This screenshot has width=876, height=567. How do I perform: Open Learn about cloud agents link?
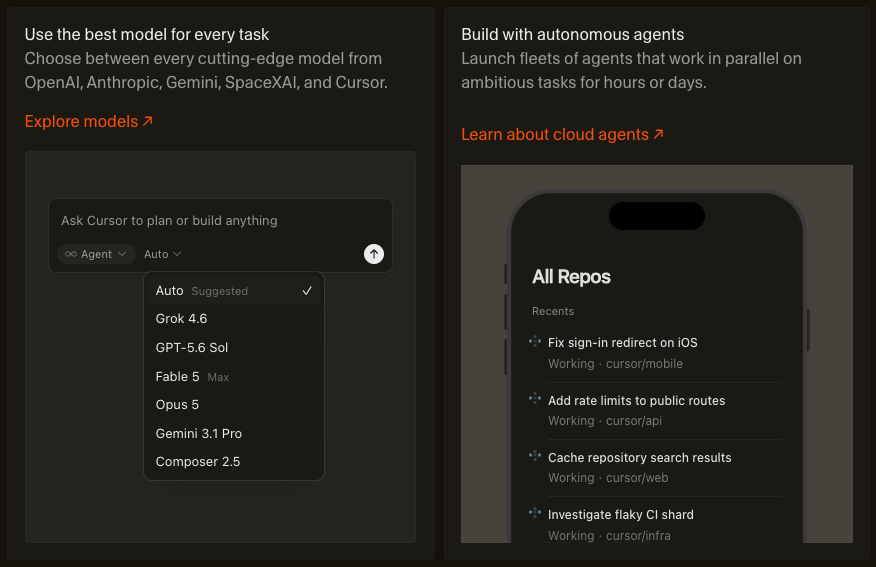click(x=563, y=135)
